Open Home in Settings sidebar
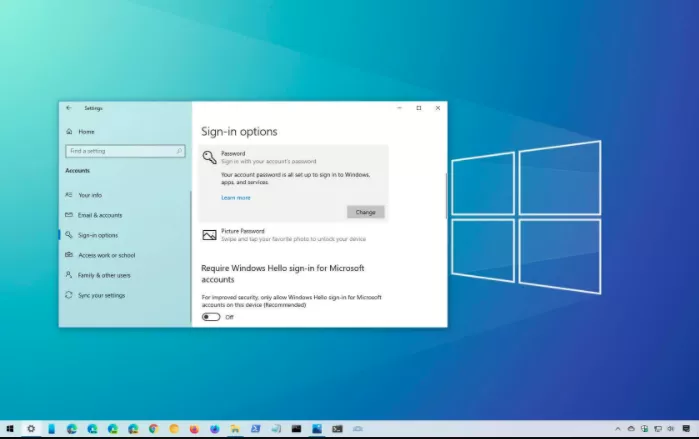The image size is (699, 439). pos(80,131)
